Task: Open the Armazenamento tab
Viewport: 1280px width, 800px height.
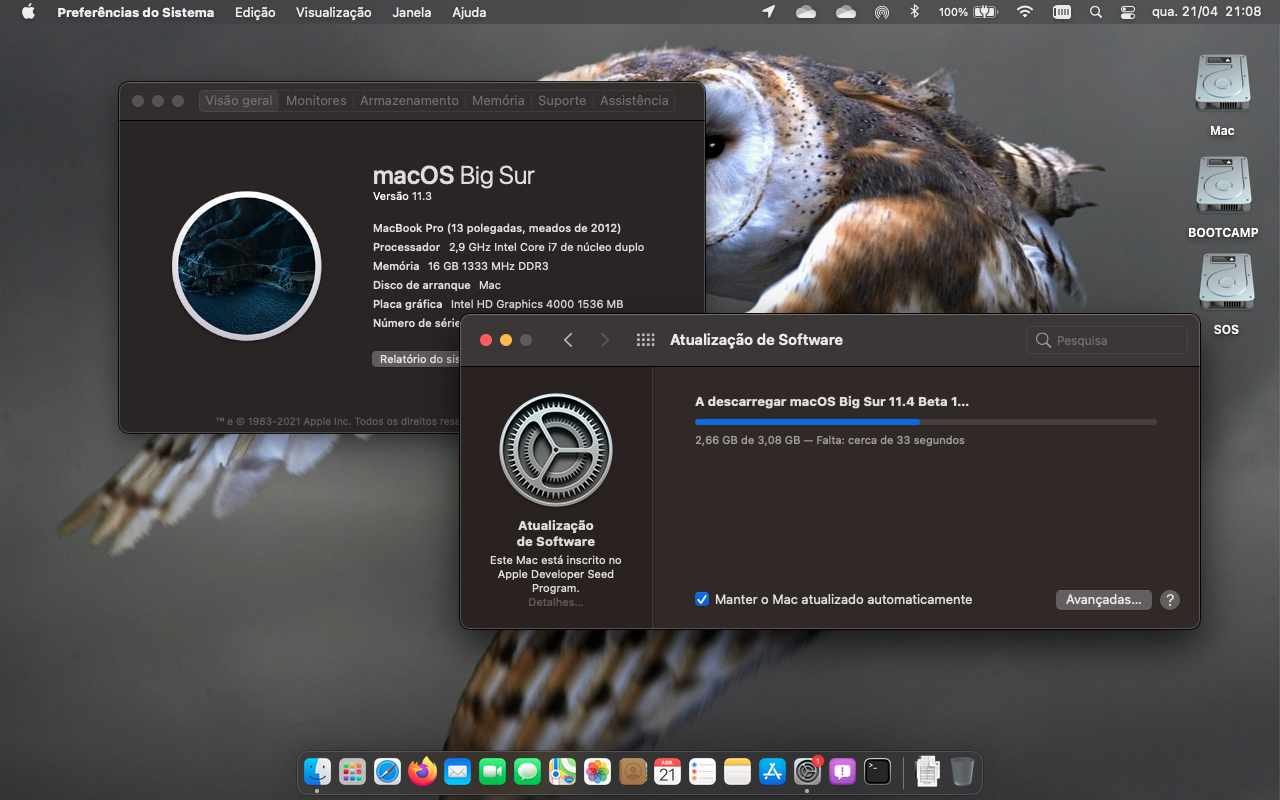Action: point(409,100)
